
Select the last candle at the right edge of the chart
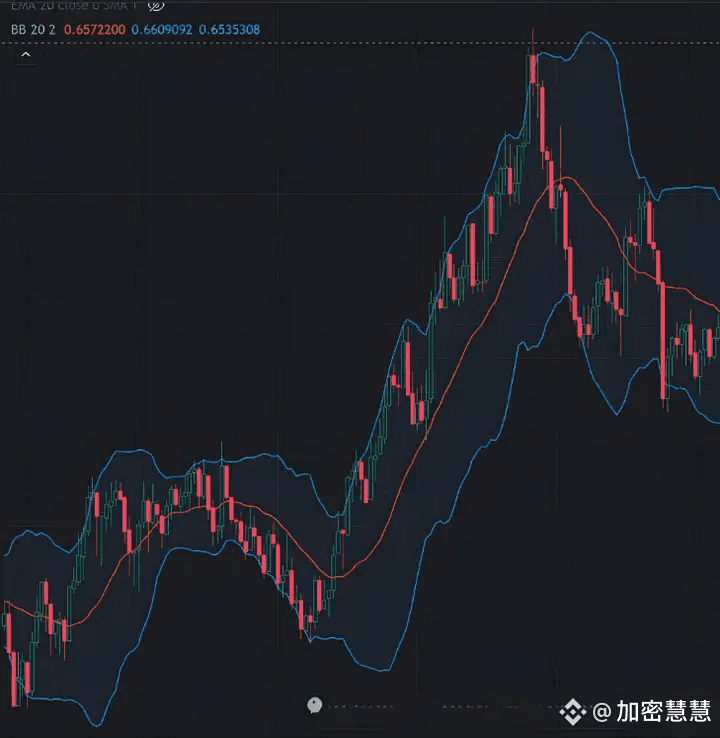[x=718, y=329]
